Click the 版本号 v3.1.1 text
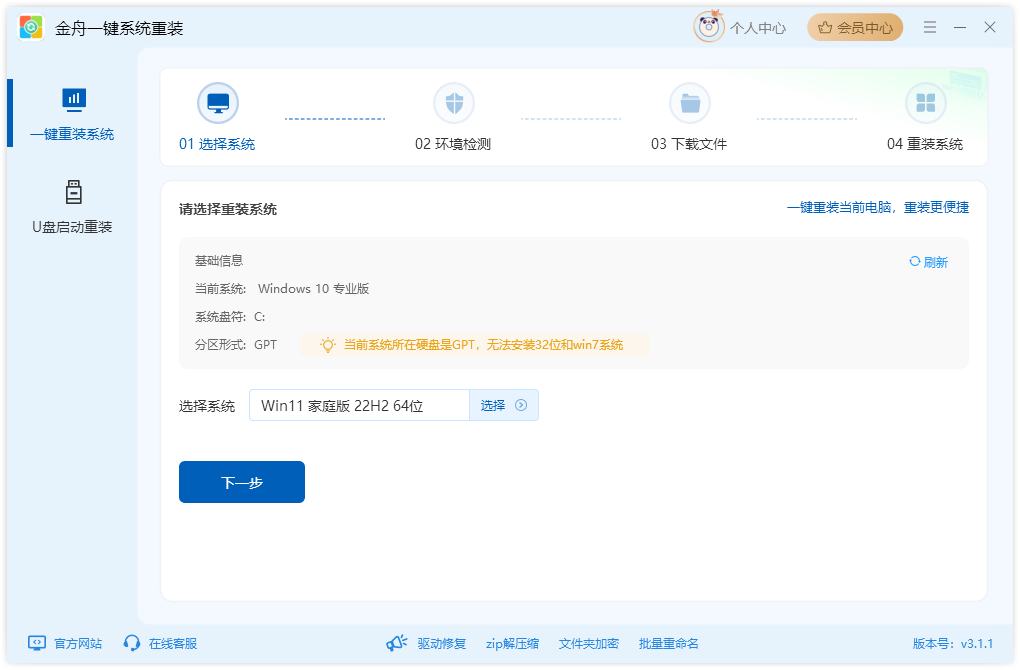This screenshot has height=670, width=1020. pos(953,643)
